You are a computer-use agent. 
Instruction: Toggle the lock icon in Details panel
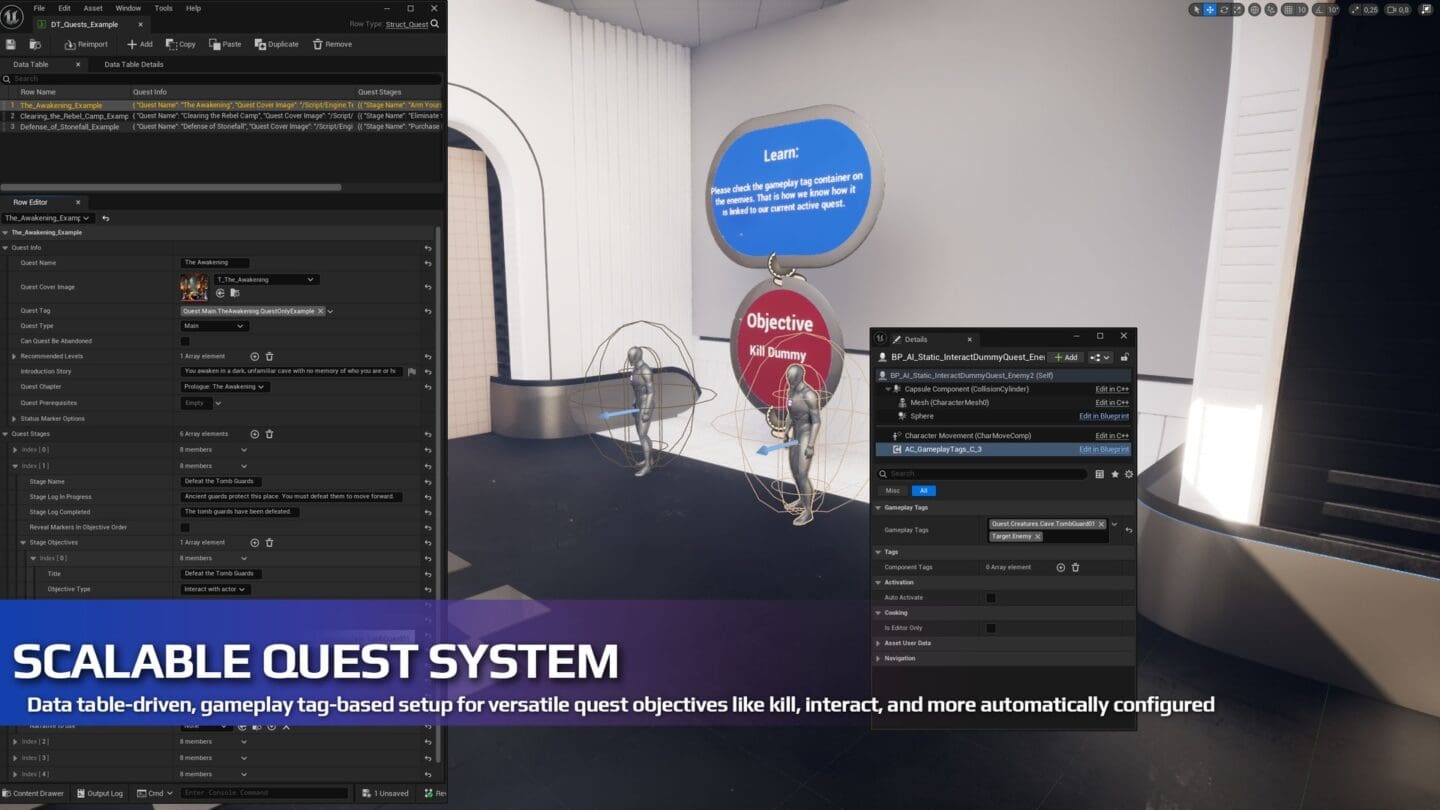coord(1125,357)
